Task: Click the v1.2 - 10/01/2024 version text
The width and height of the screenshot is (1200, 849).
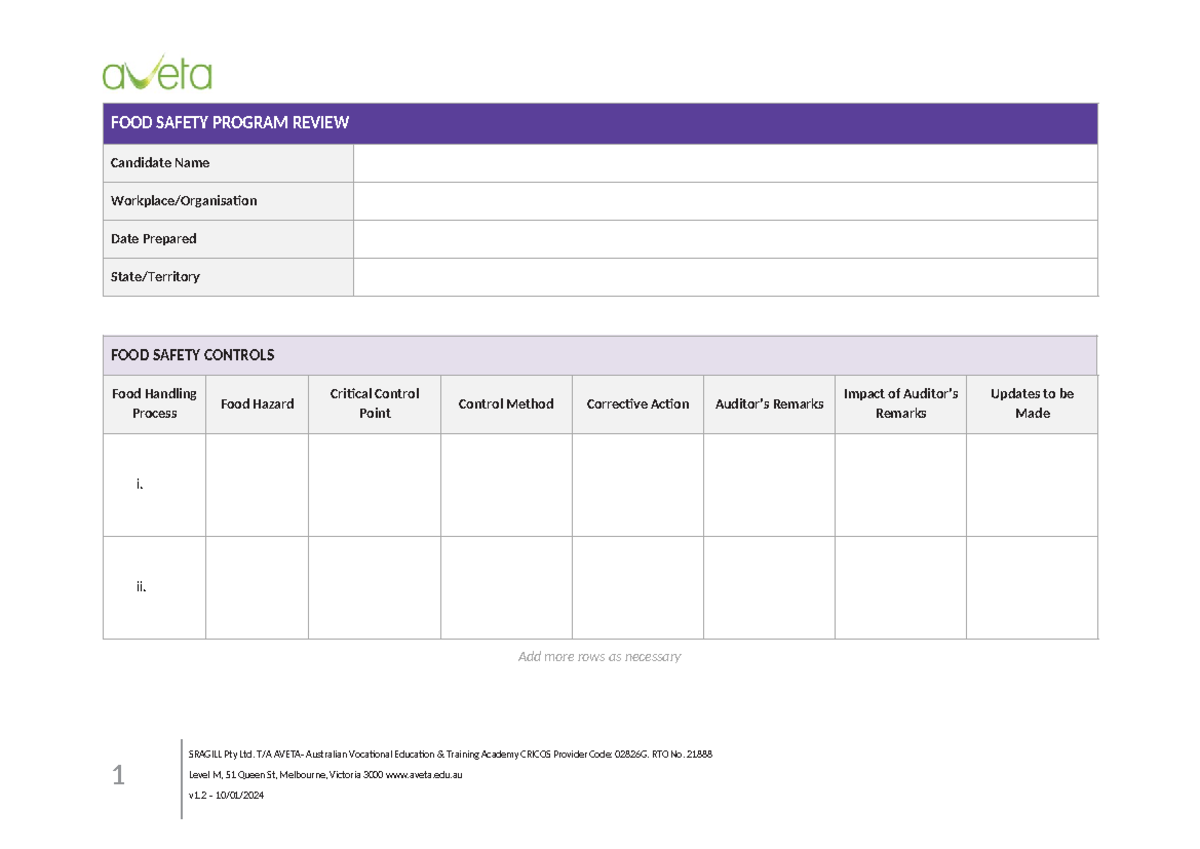Action: (226, 796)
